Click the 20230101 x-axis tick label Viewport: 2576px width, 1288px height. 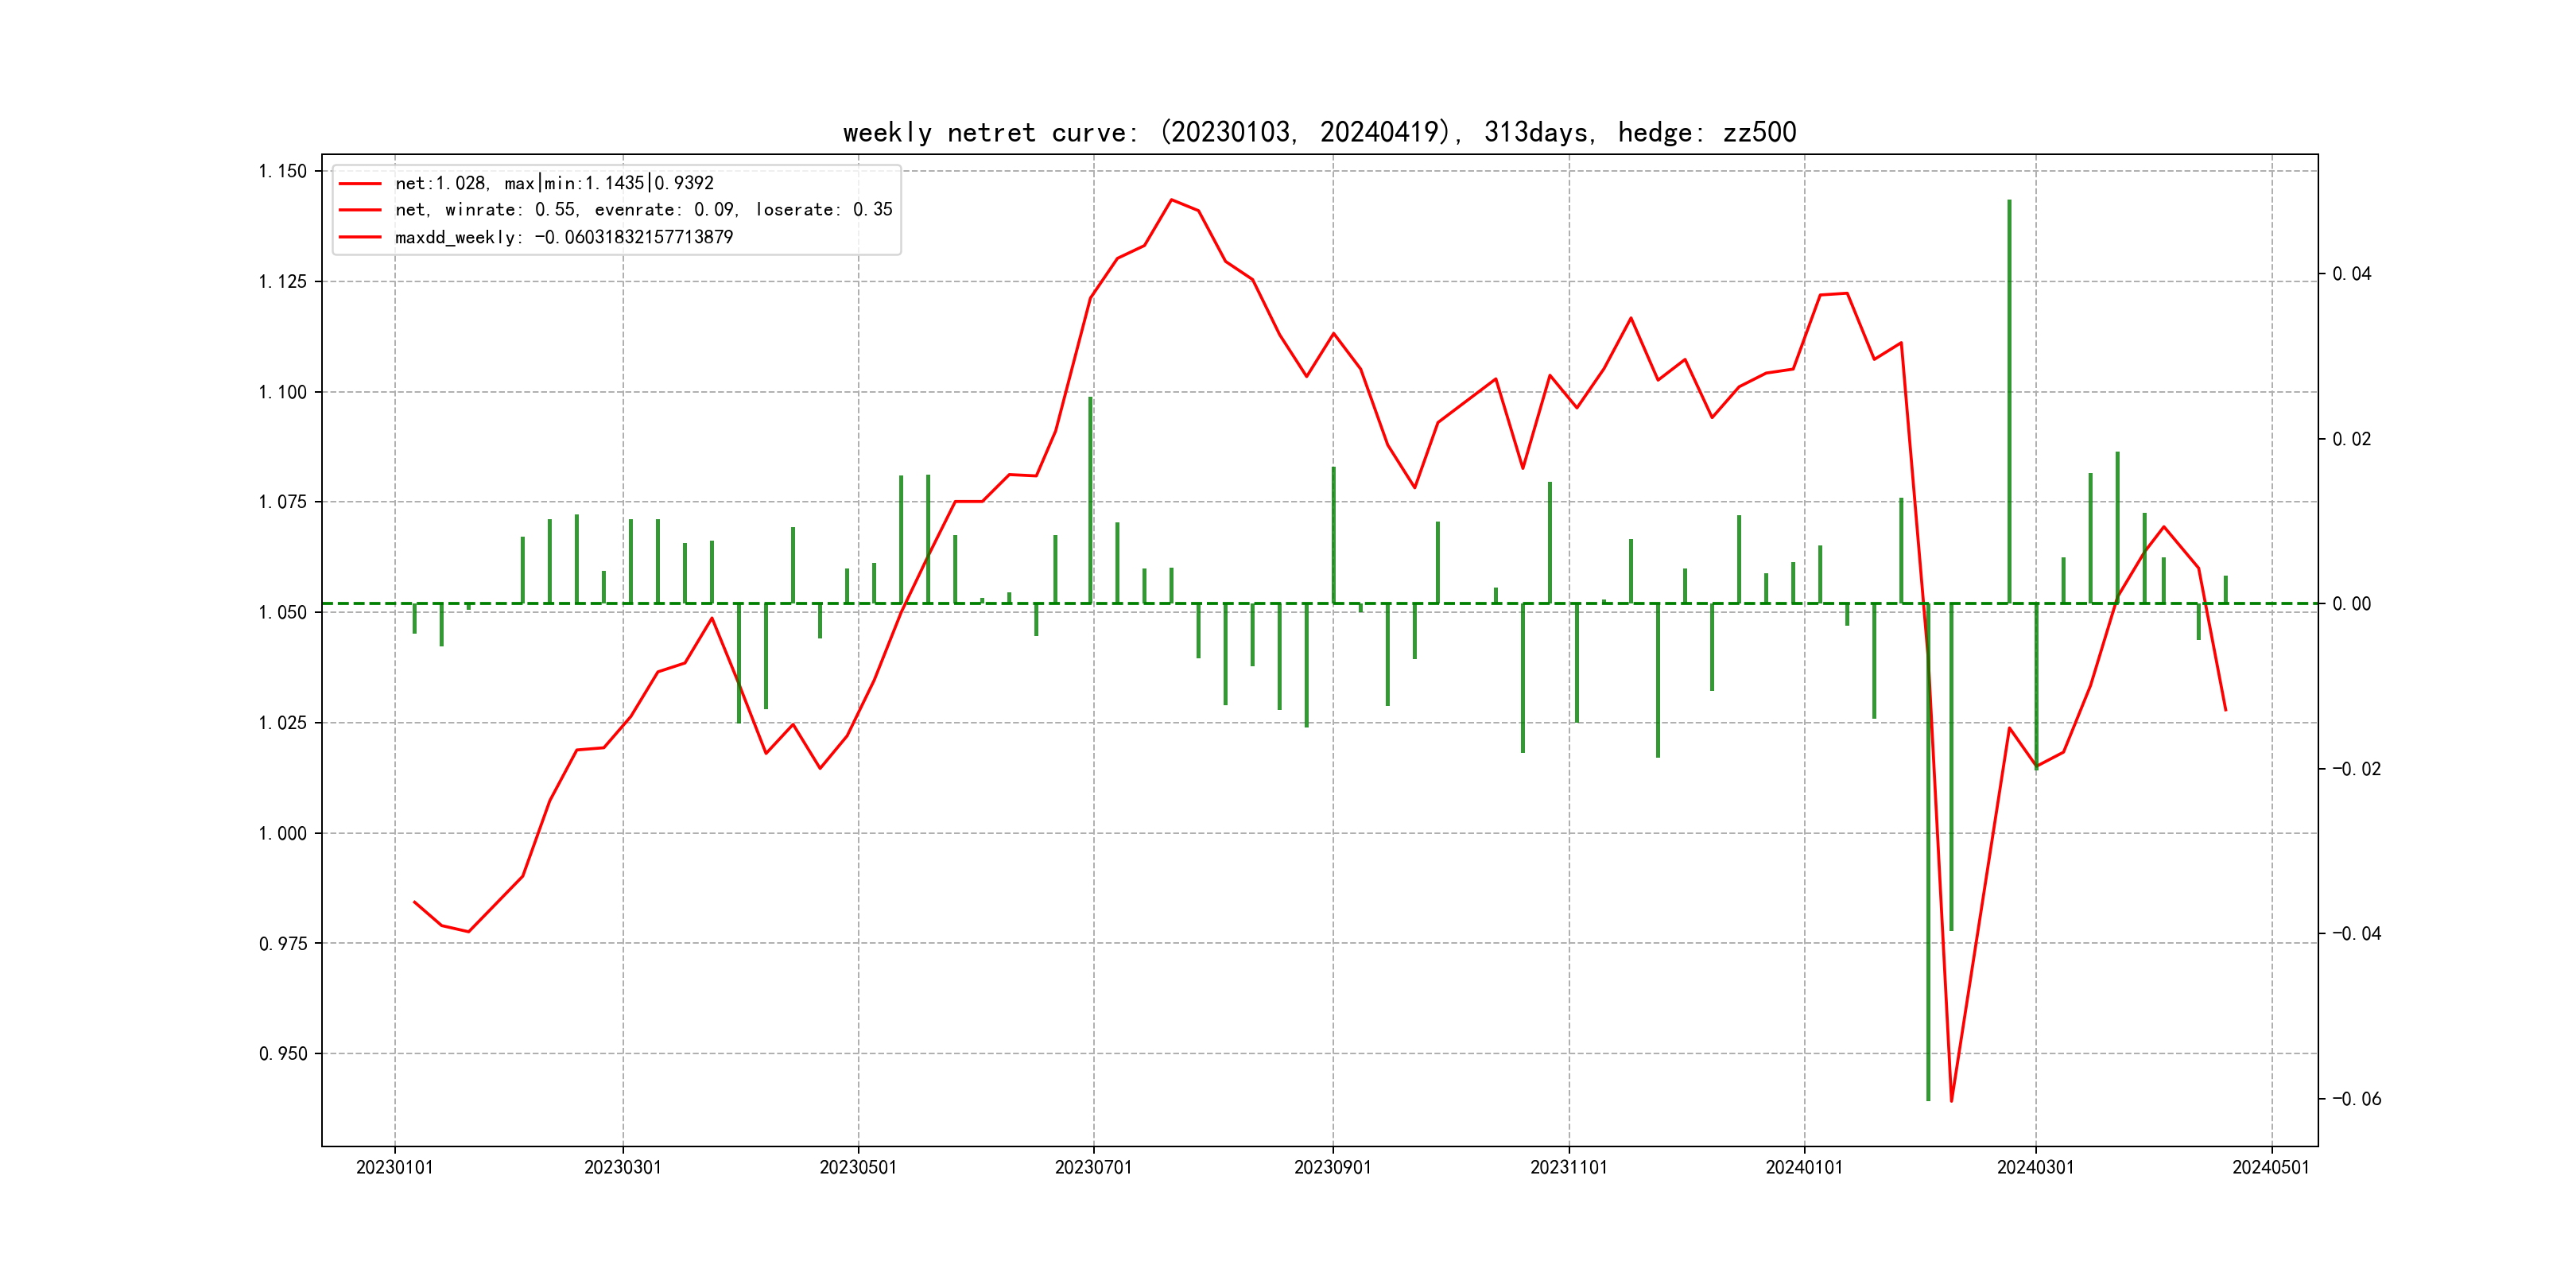pyautogui.click(x=394, y=1167)
